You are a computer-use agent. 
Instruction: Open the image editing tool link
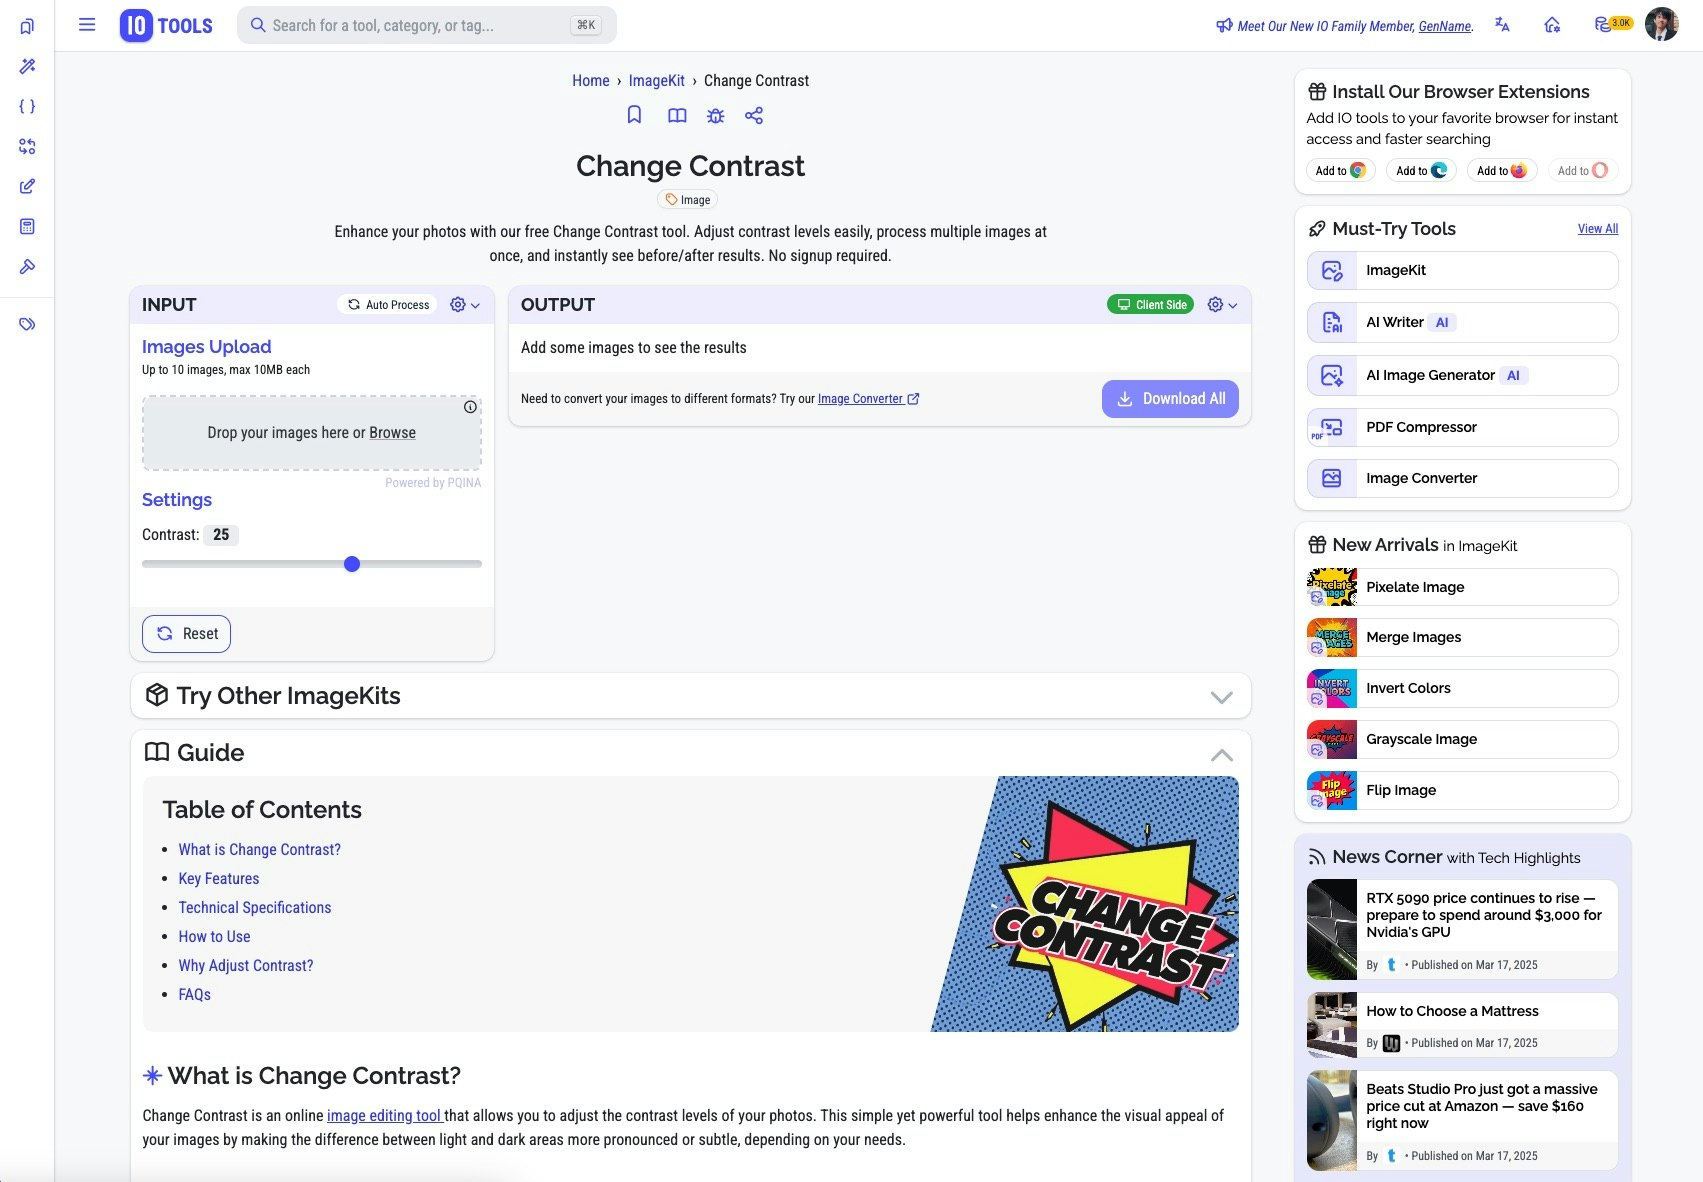click(384, 1116)
